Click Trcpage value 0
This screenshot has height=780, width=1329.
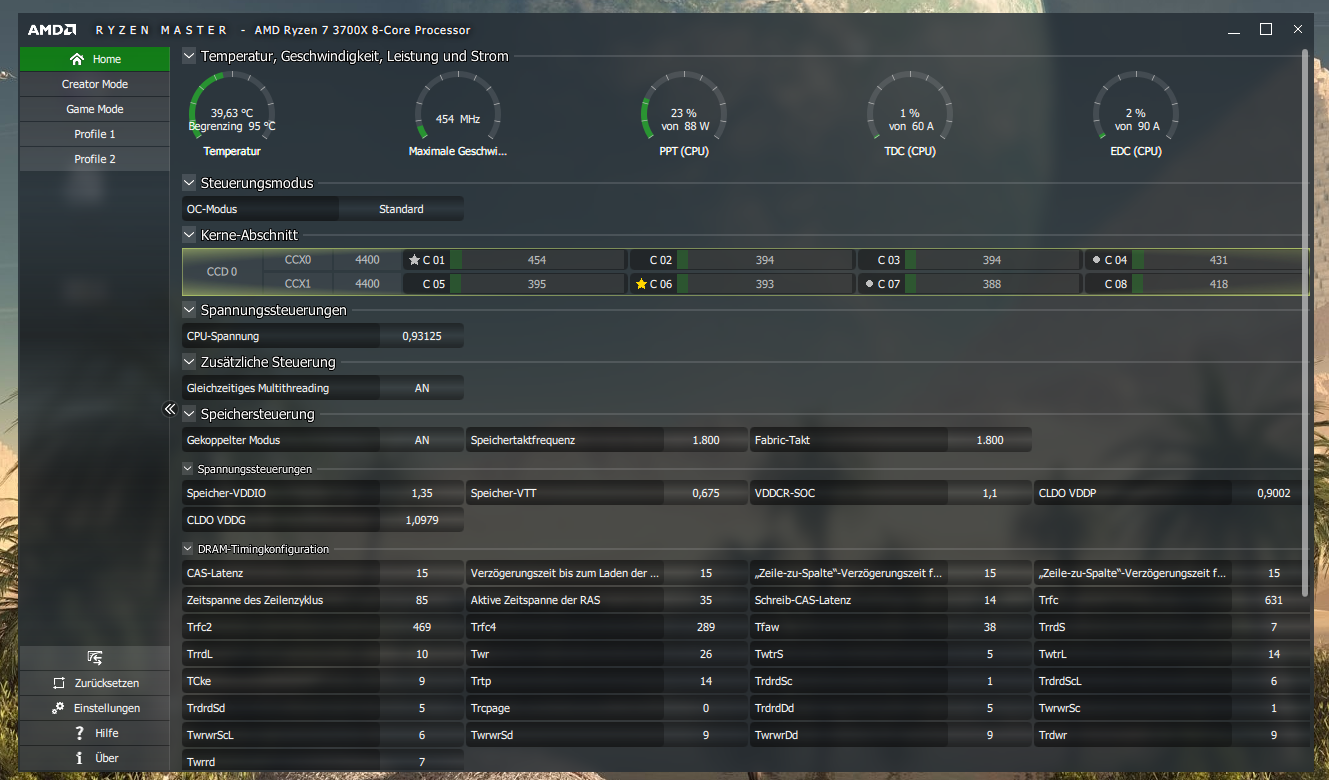pyautogui.click(x=706, y=708)
